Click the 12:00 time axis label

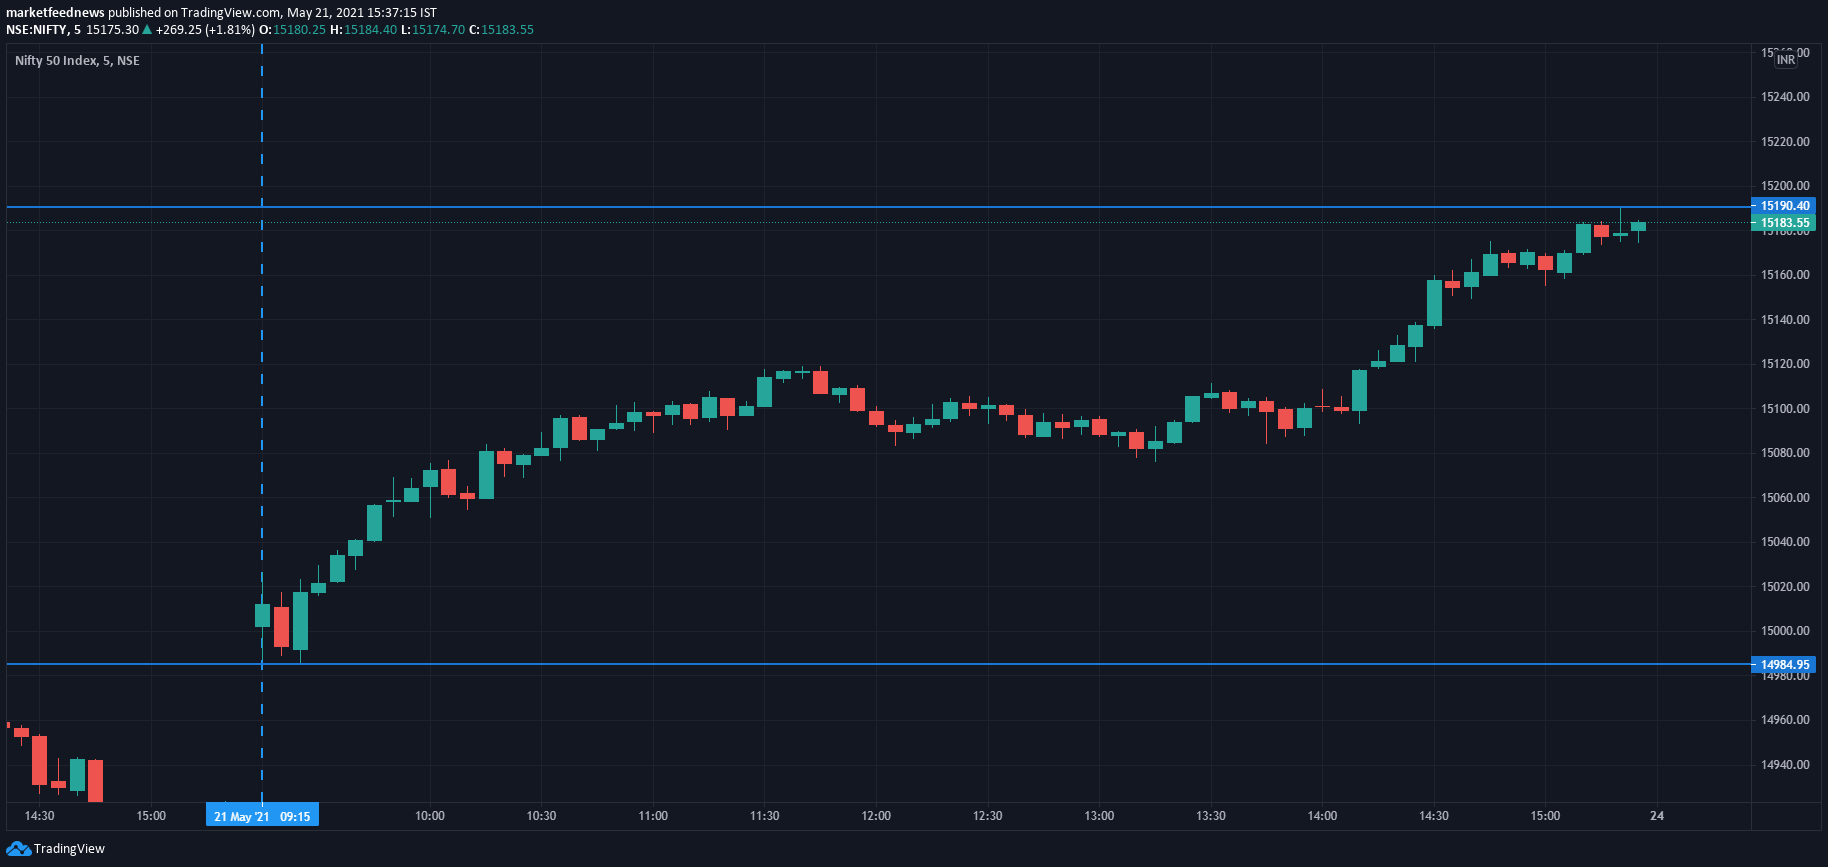(x=876, y=816)
